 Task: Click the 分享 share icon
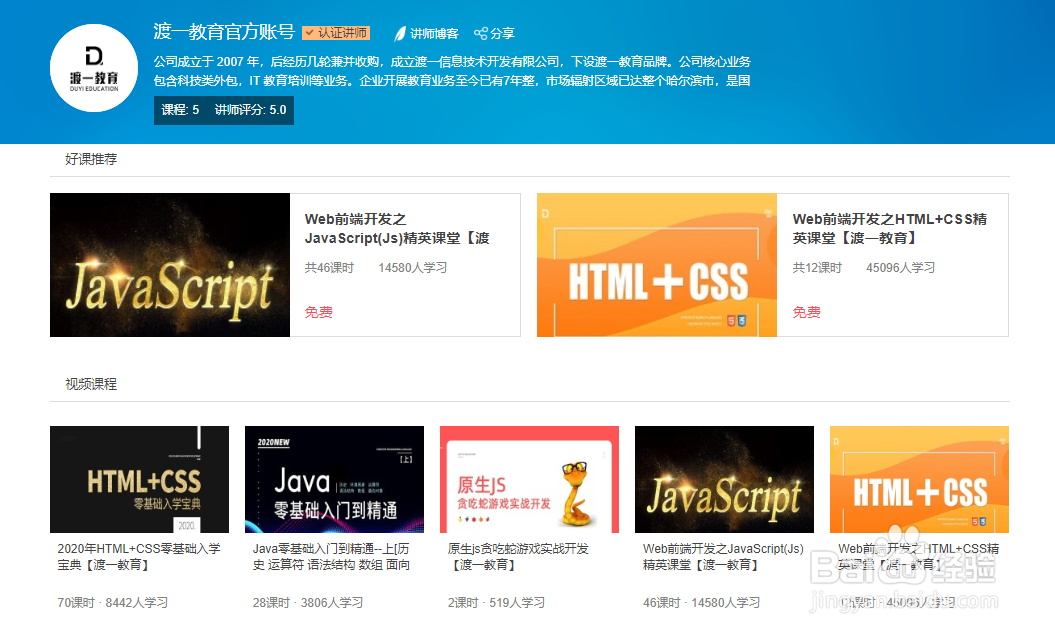click(480, 33)
